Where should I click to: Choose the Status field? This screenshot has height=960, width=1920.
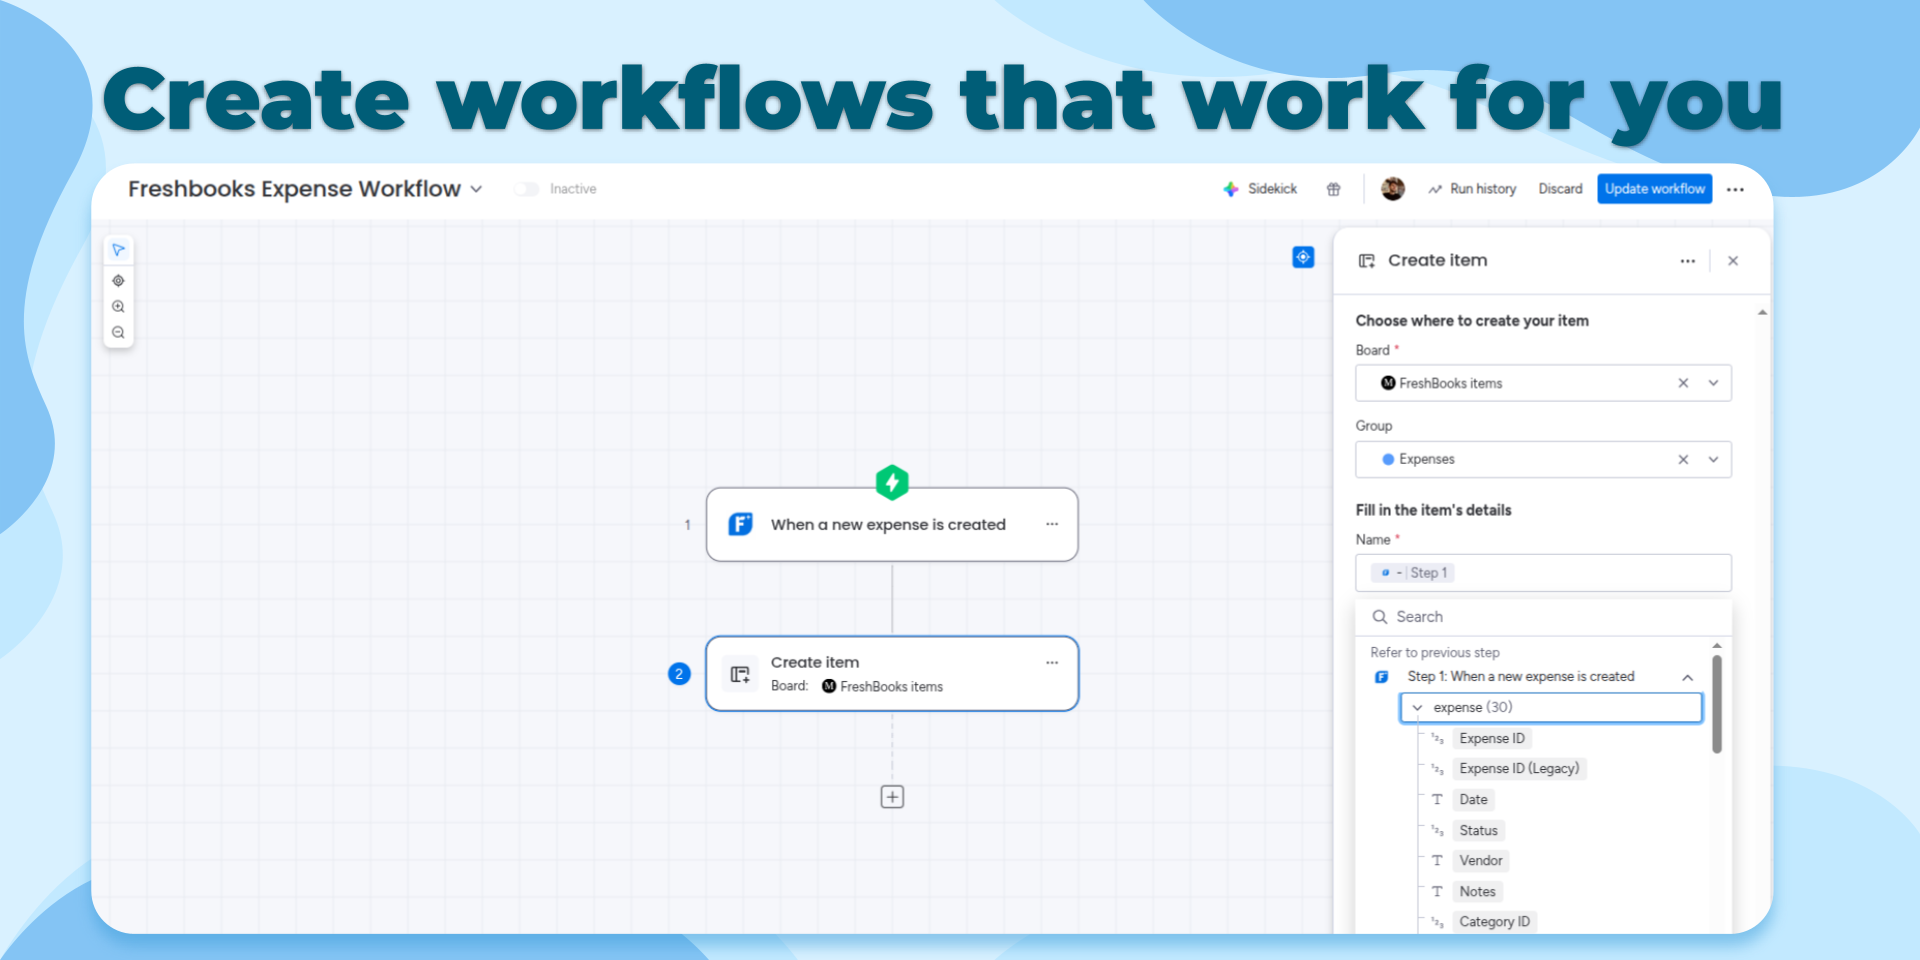[x=1478, y=831]
